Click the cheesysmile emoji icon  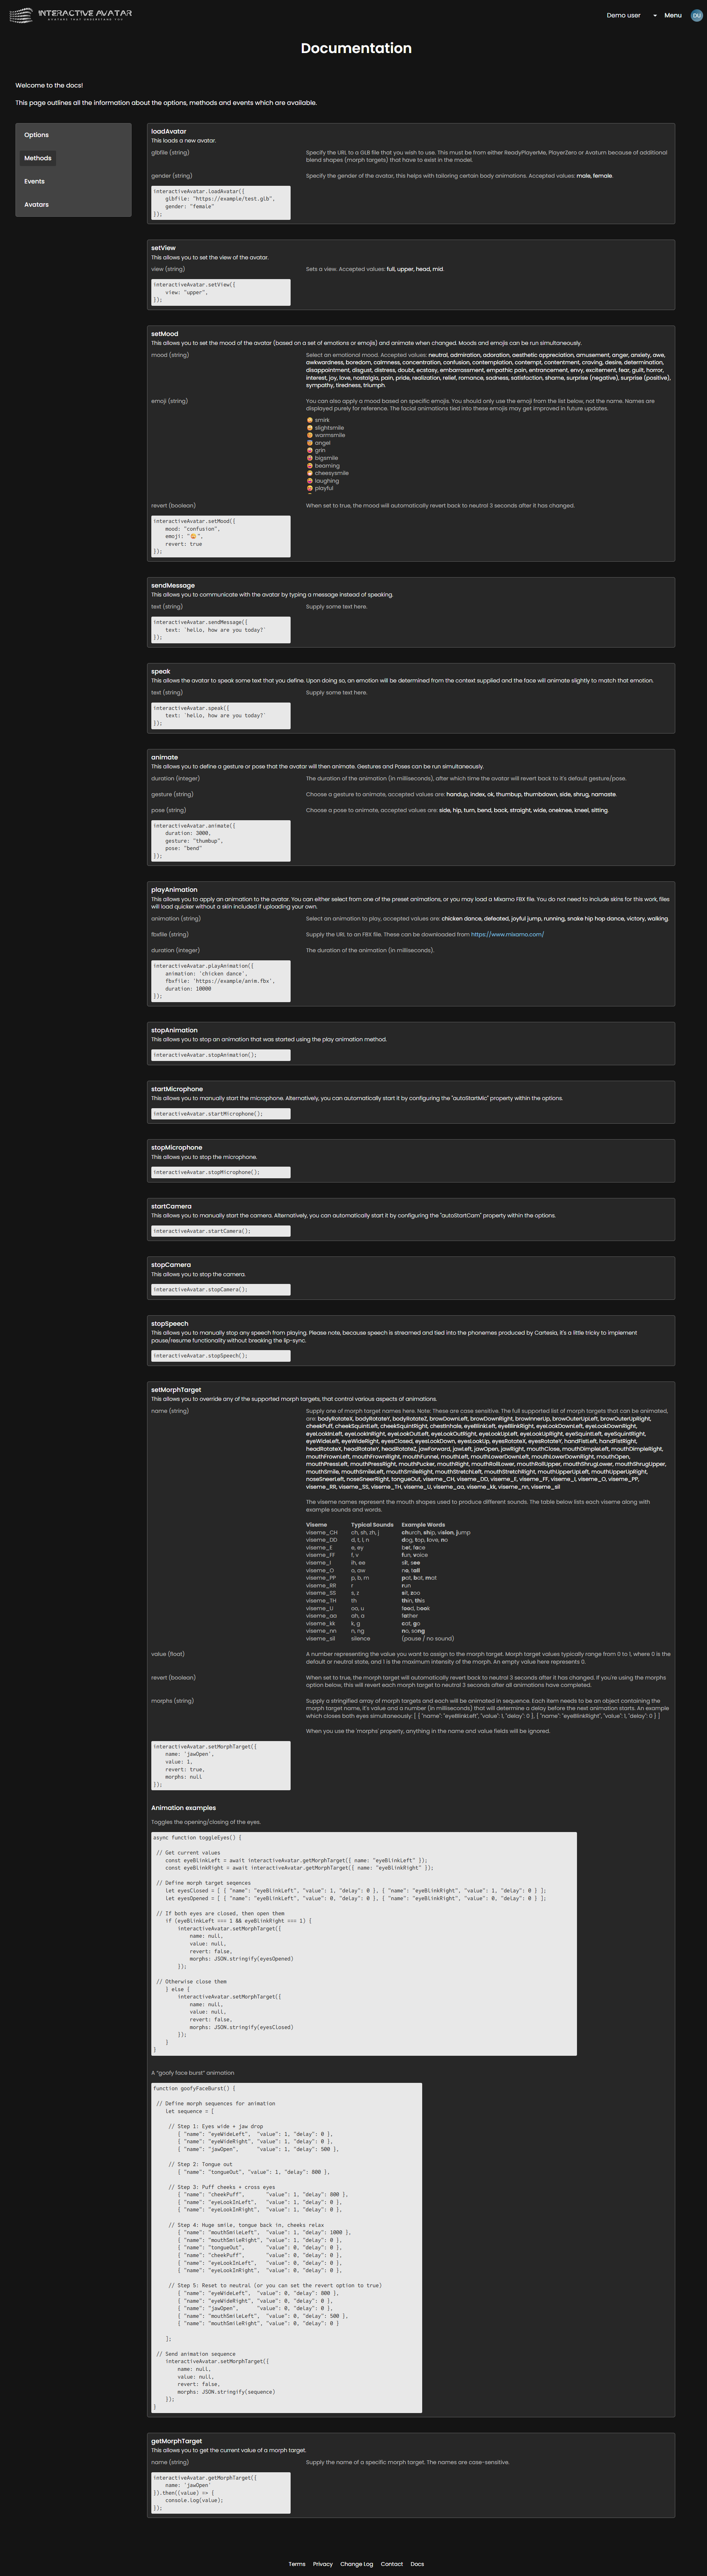coord(310,473)
